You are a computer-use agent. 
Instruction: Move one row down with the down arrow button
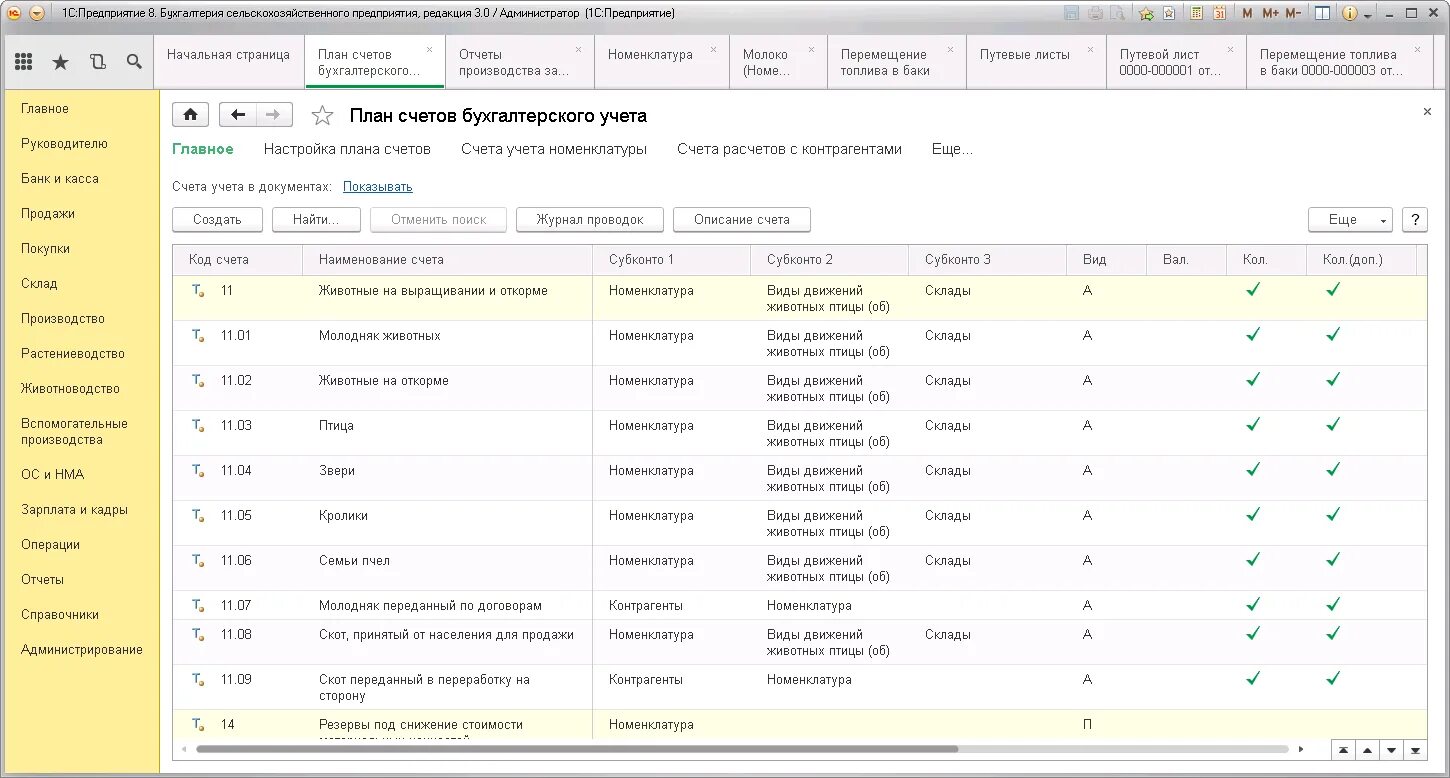coord(1391,749)
